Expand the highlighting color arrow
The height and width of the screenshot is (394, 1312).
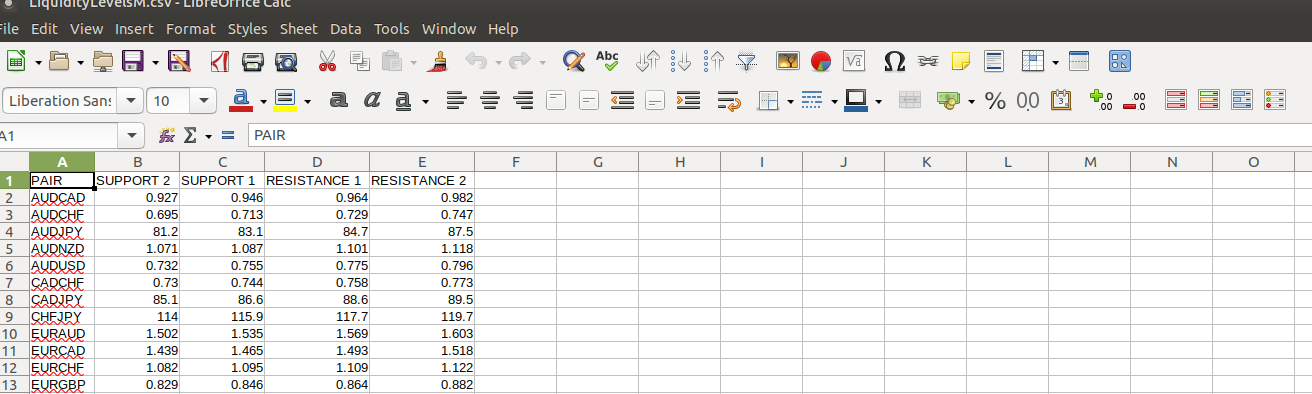(x=307, y=100)
